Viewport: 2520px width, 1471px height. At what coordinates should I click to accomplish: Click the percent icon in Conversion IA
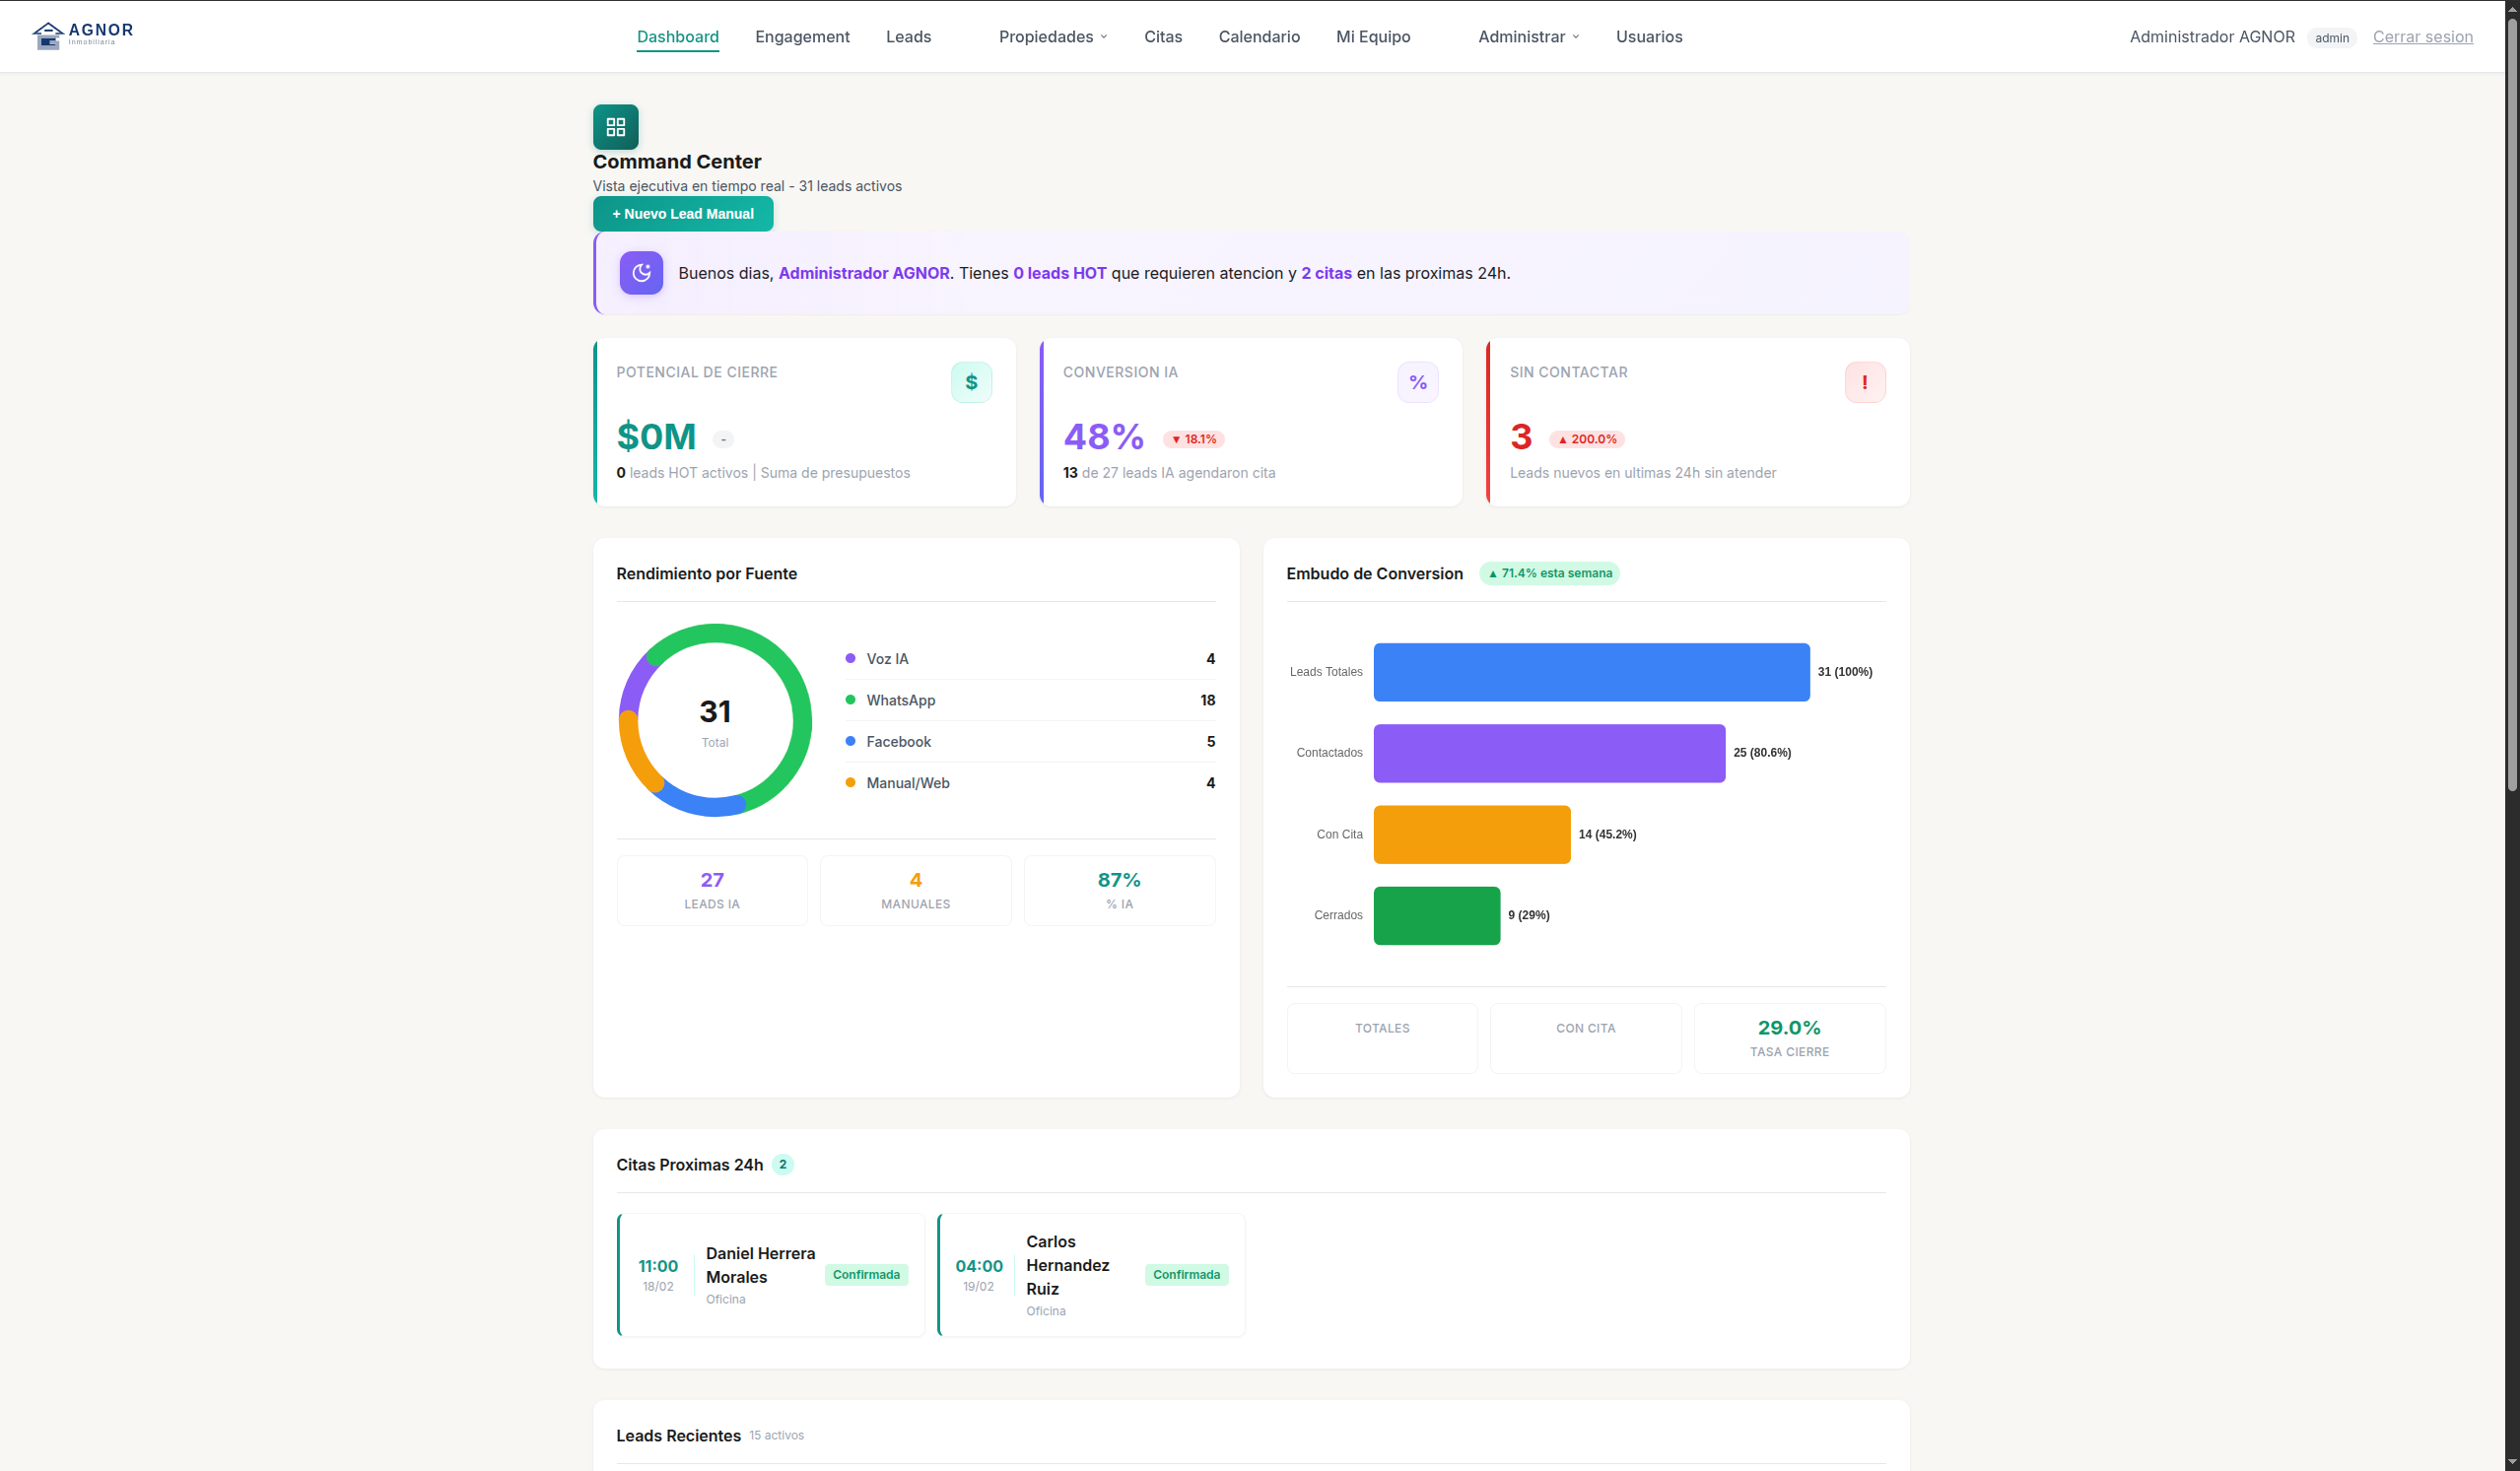point(1418,382)
